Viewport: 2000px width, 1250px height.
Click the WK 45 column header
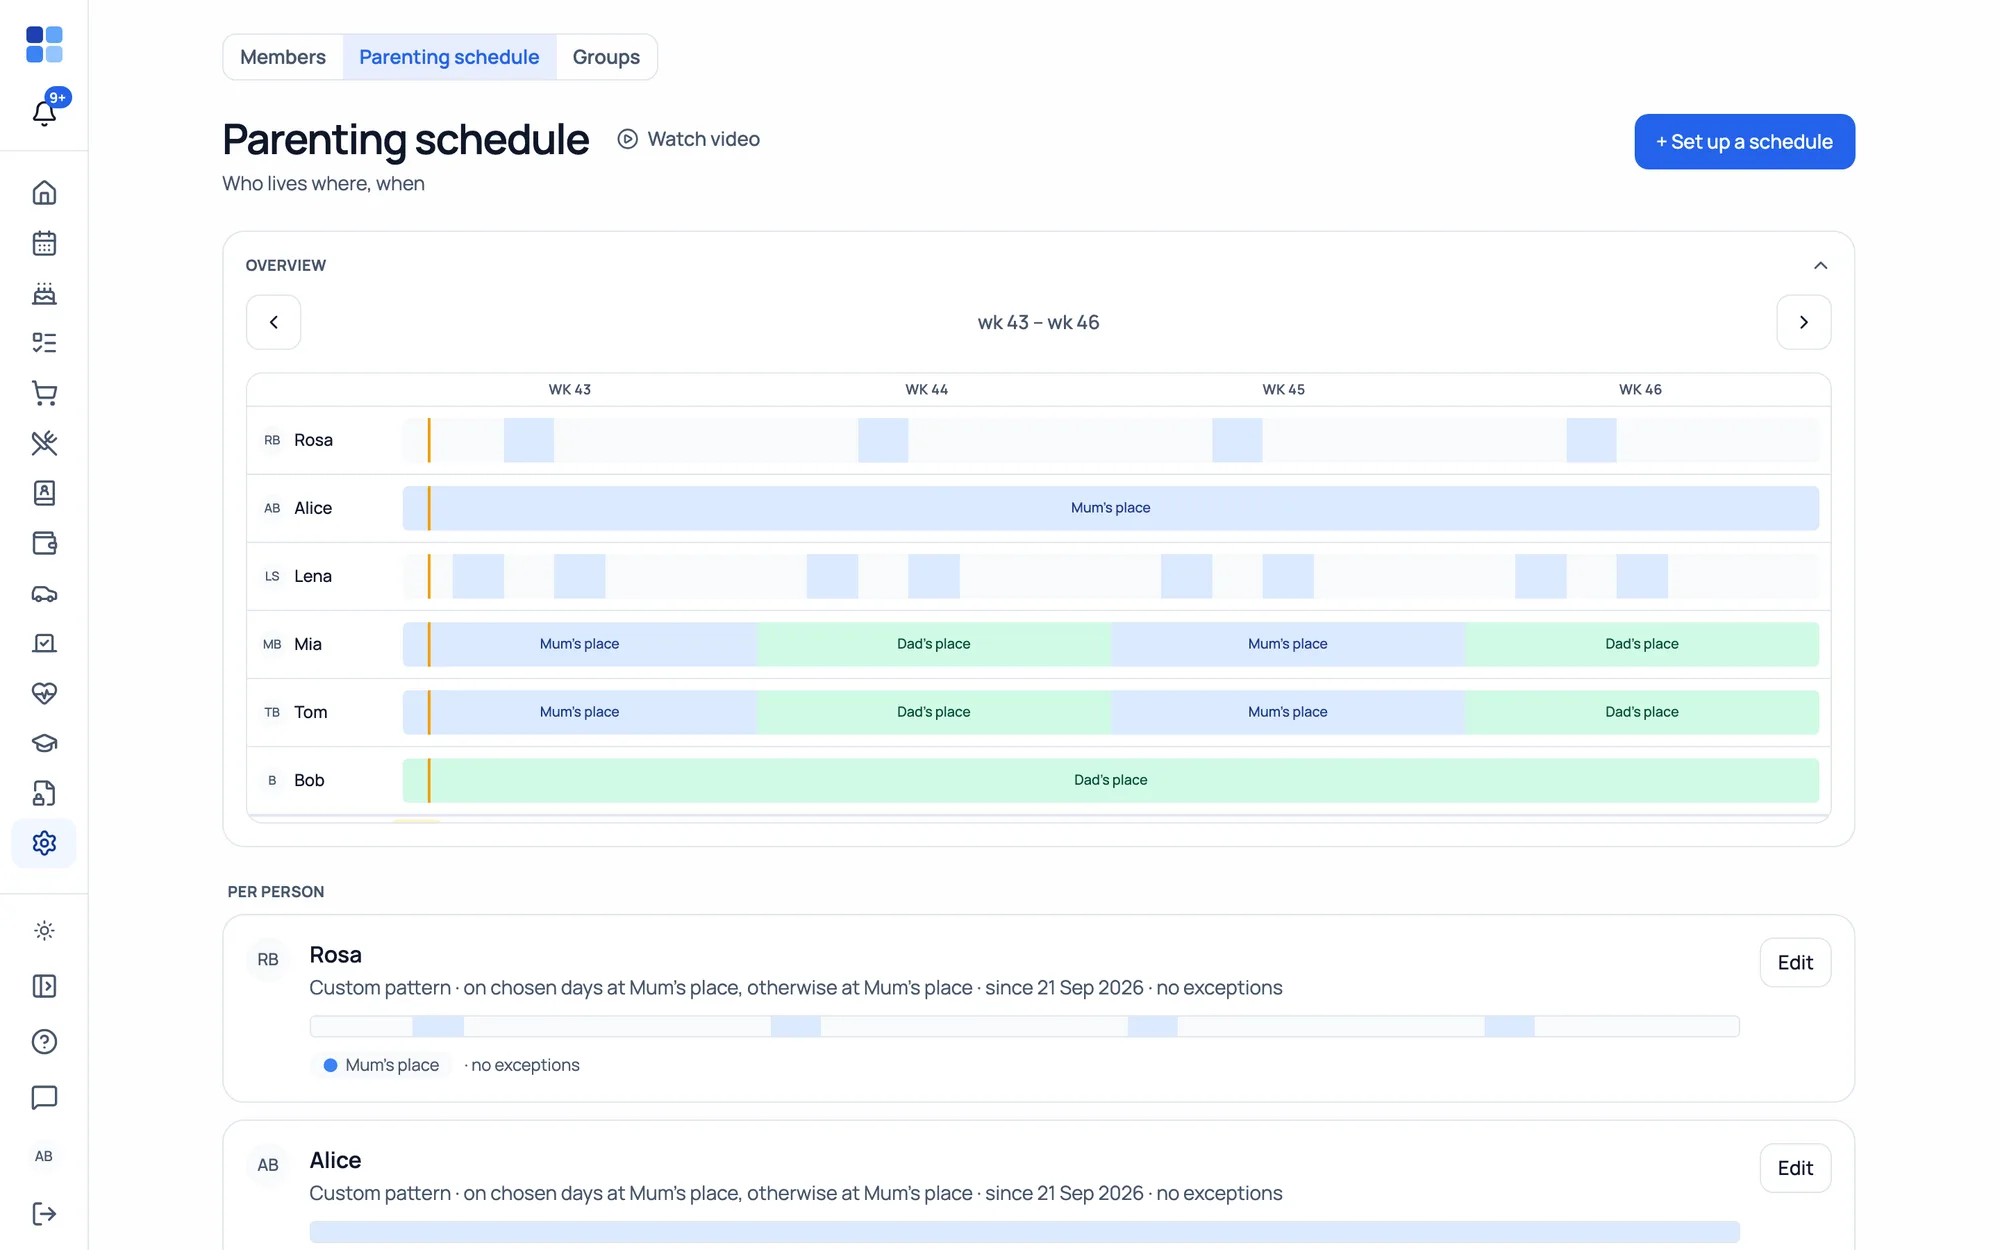tap(1283, 390)
